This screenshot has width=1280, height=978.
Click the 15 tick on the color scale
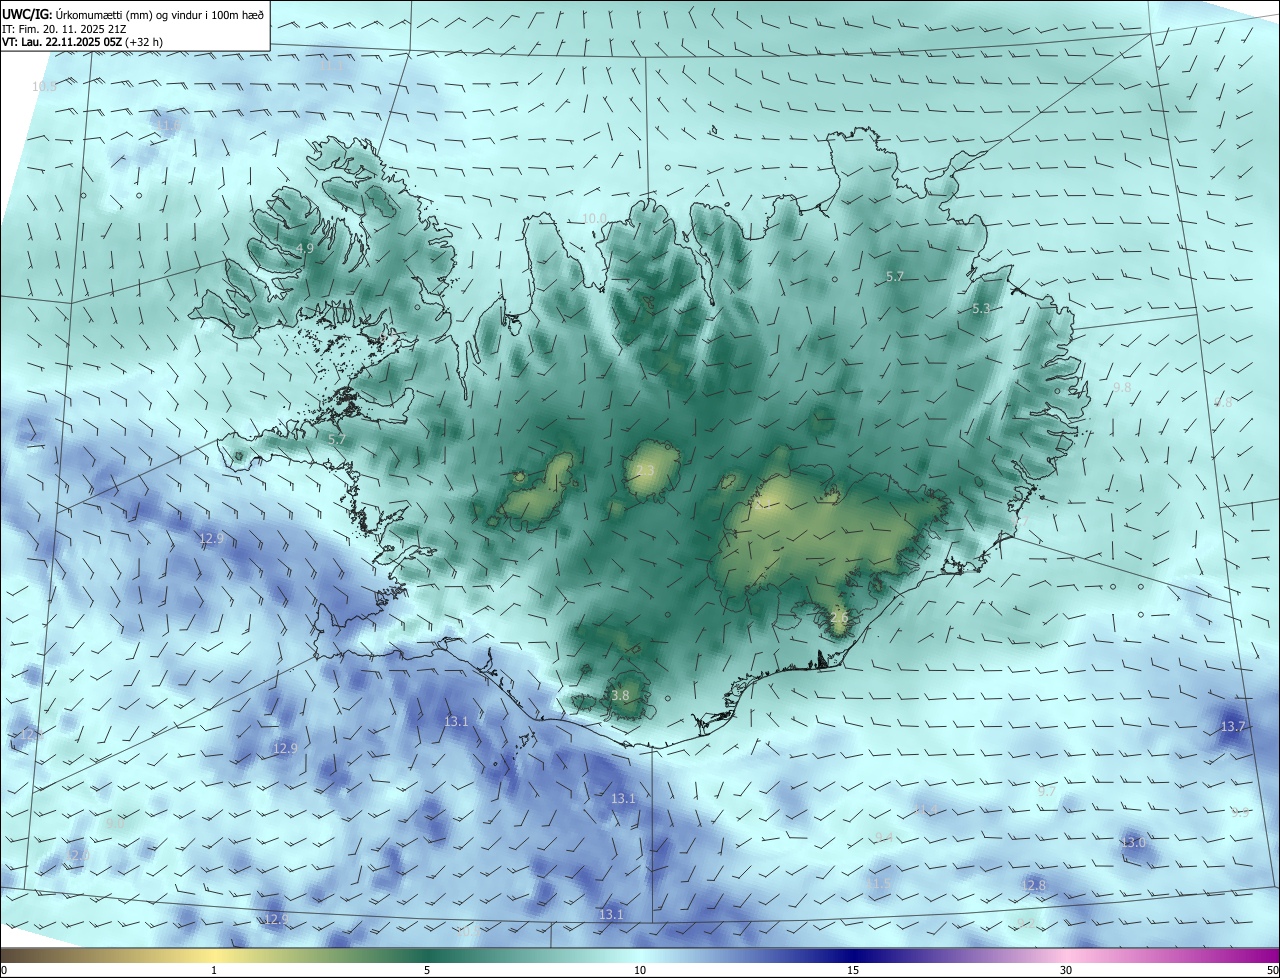coord(853,970)
